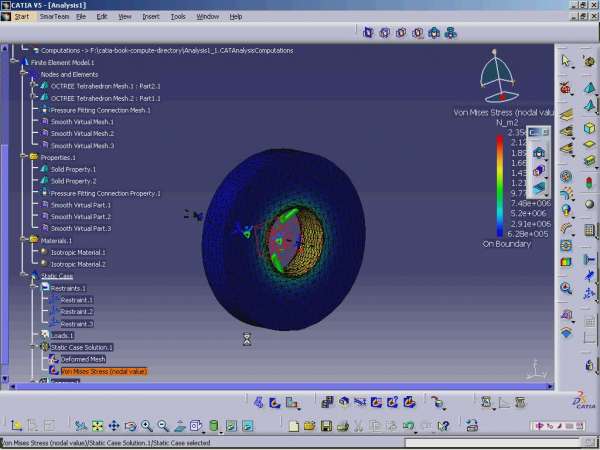Viewport: 600px width, 450px height.
Task: Select Restraint.2 in the tree
Action: tap(77, 312)
